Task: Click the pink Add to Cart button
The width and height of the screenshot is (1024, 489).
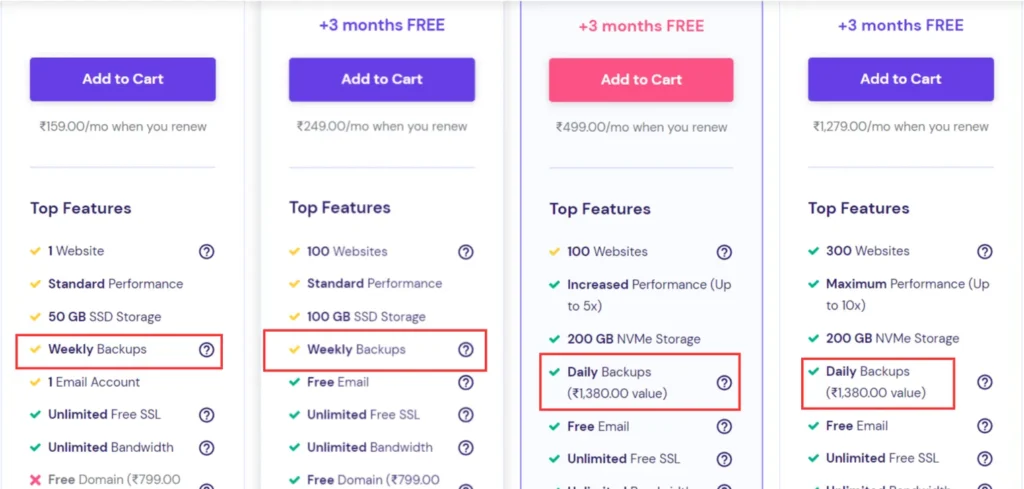Action: [641, 80]
